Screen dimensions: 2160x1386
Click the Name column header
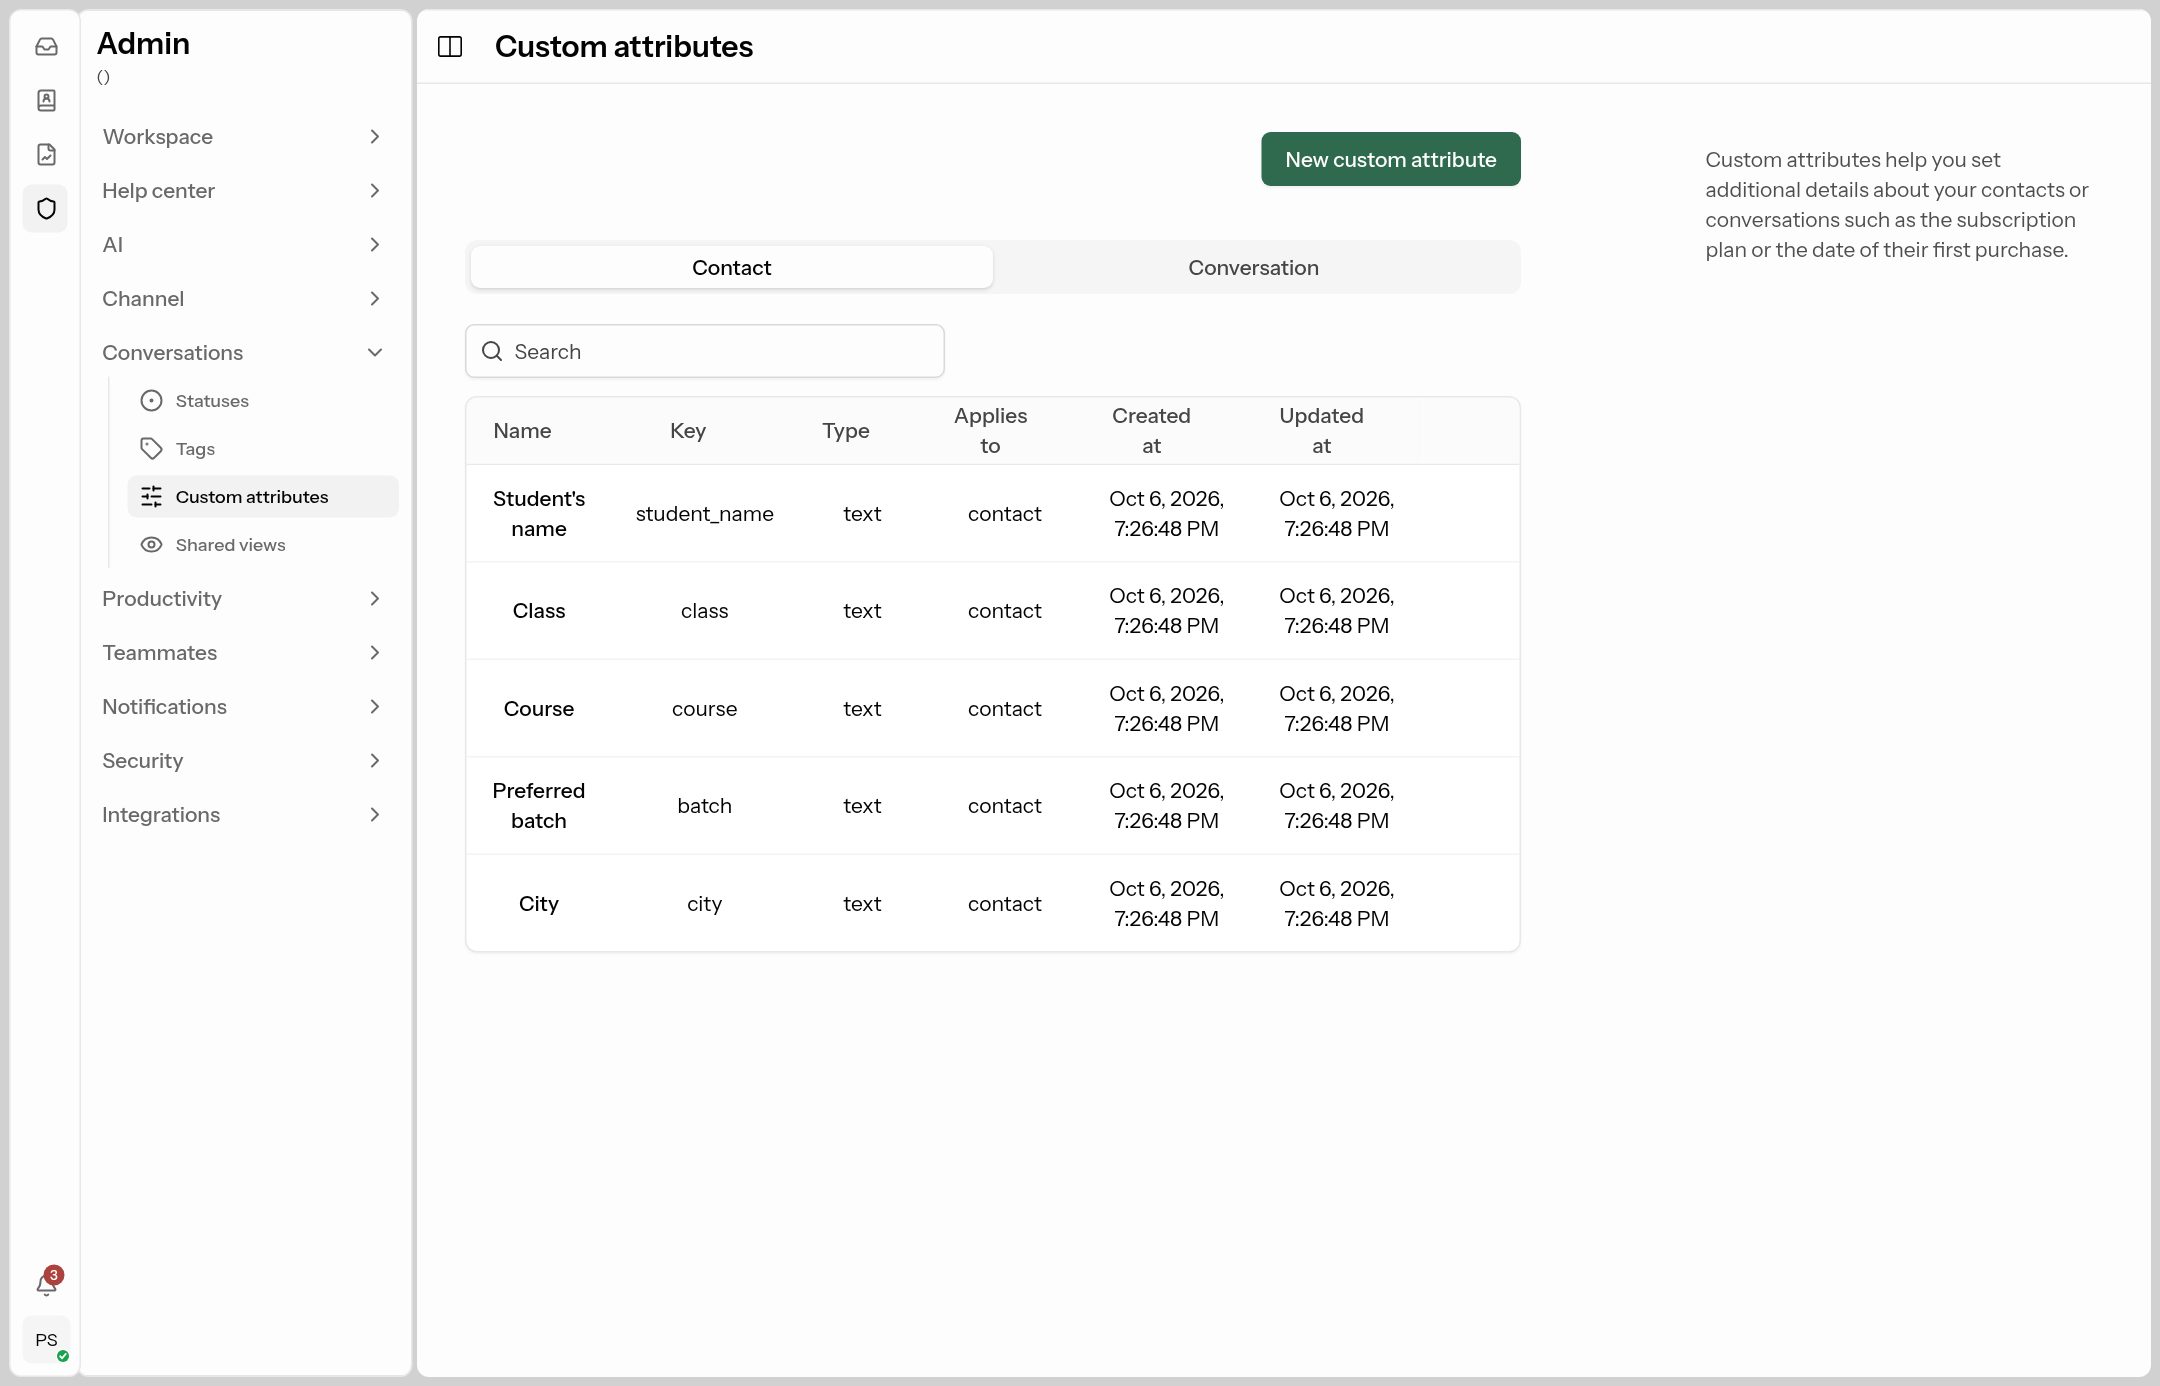[522, 431]
